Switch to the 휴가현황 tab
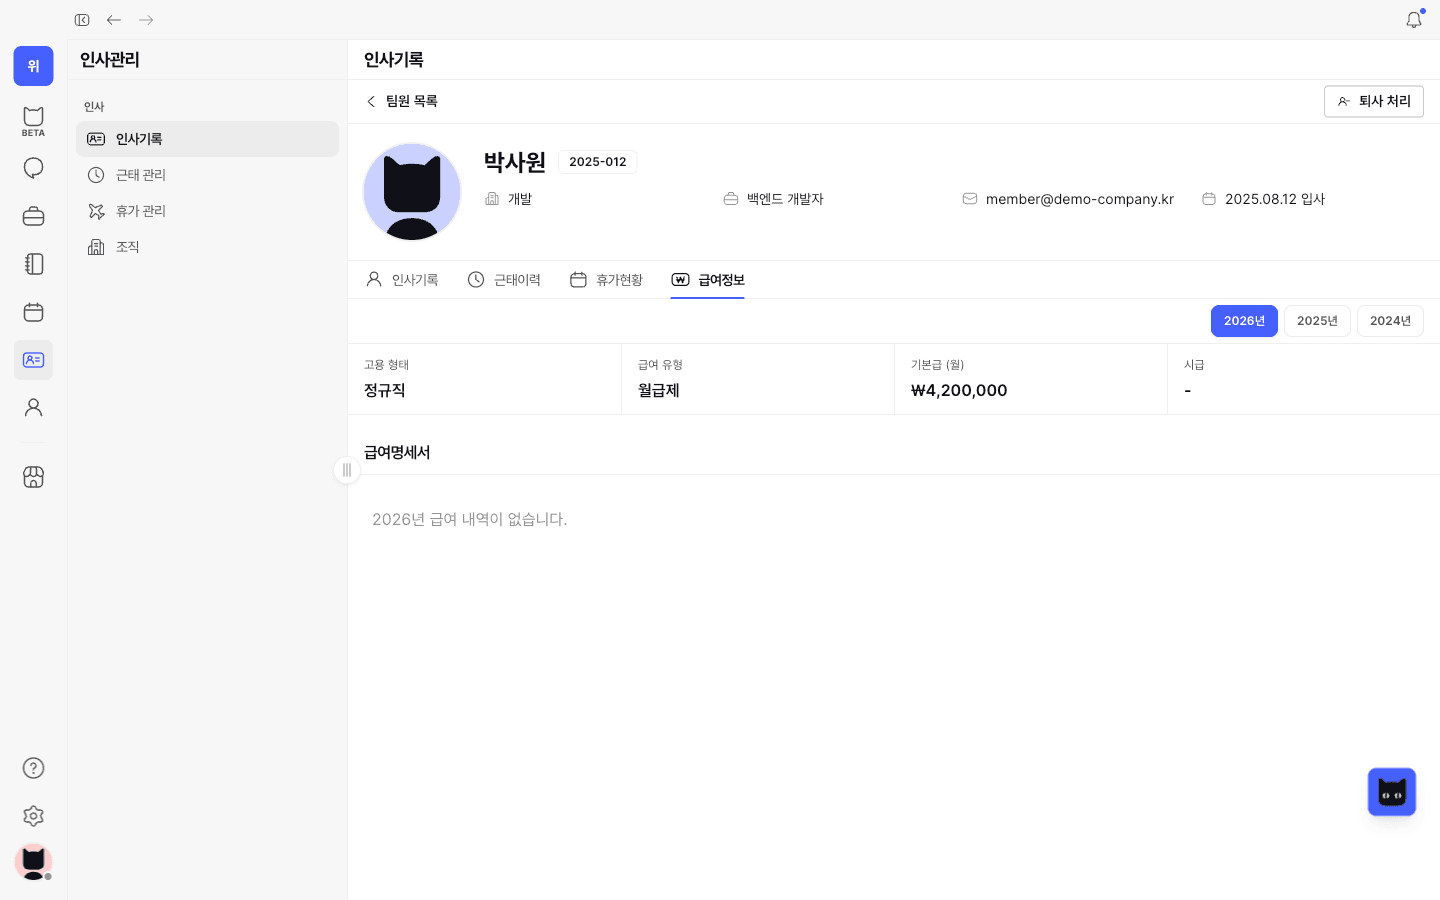Screen dimensions: 1440x900 point(606,280)
